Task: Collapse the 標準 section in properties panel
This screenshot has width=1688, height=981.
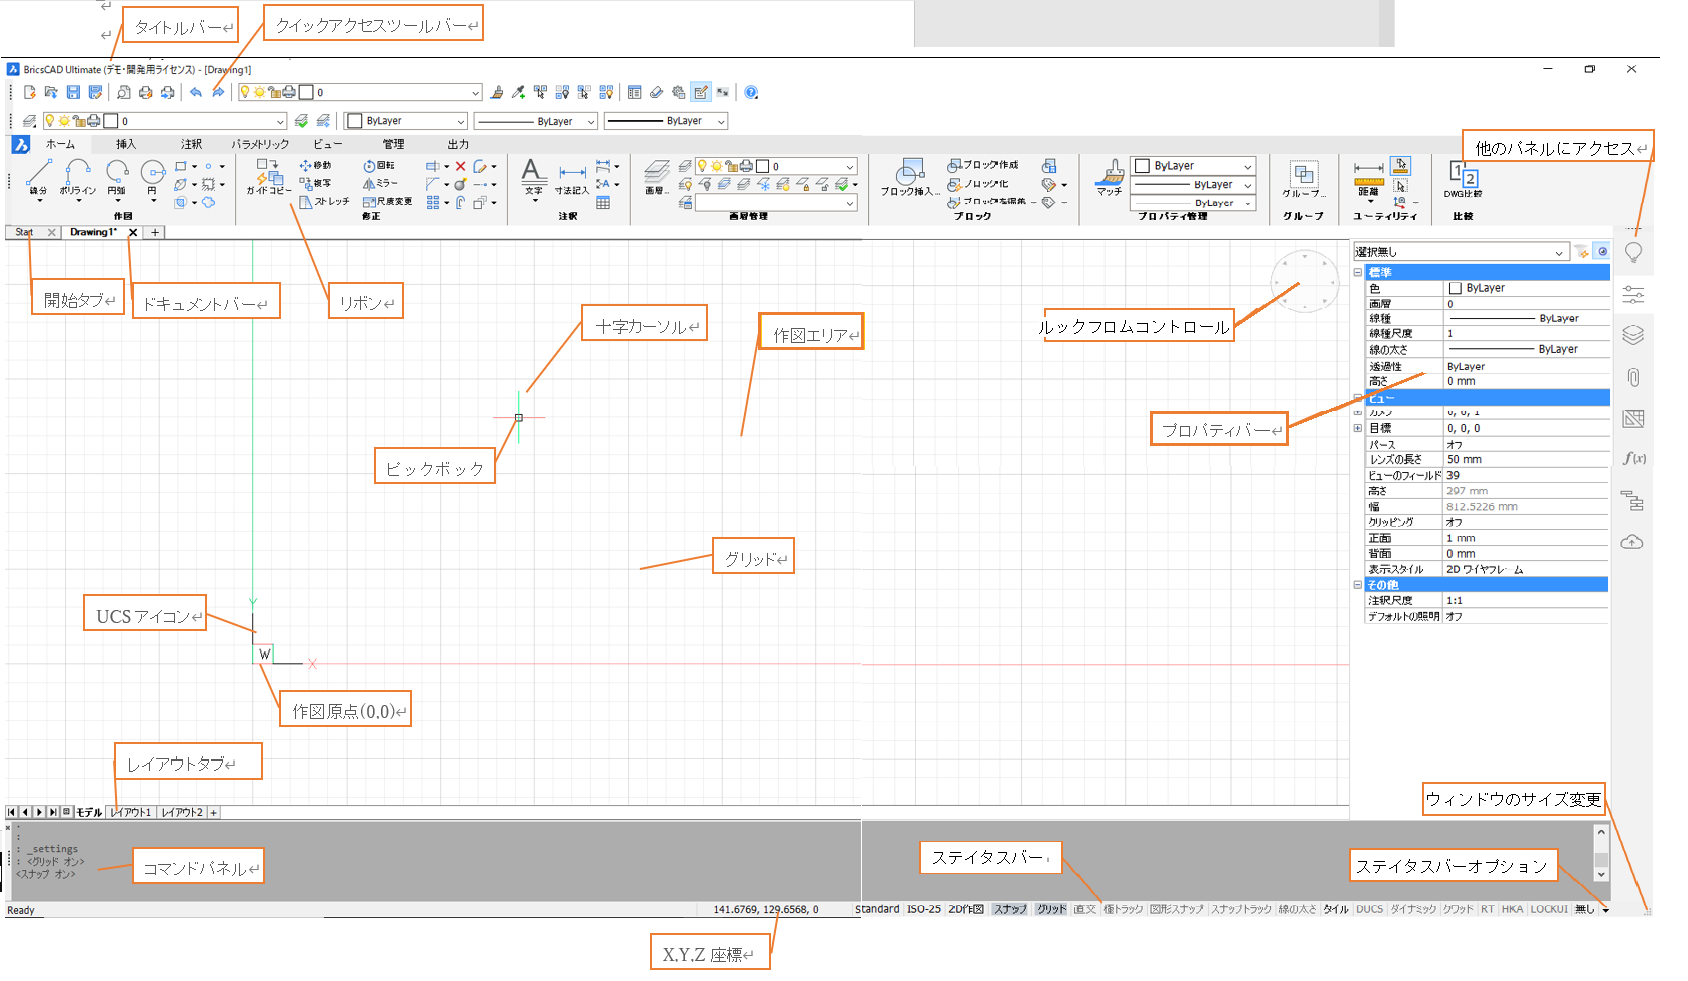Action: (x=1358, y=272)
